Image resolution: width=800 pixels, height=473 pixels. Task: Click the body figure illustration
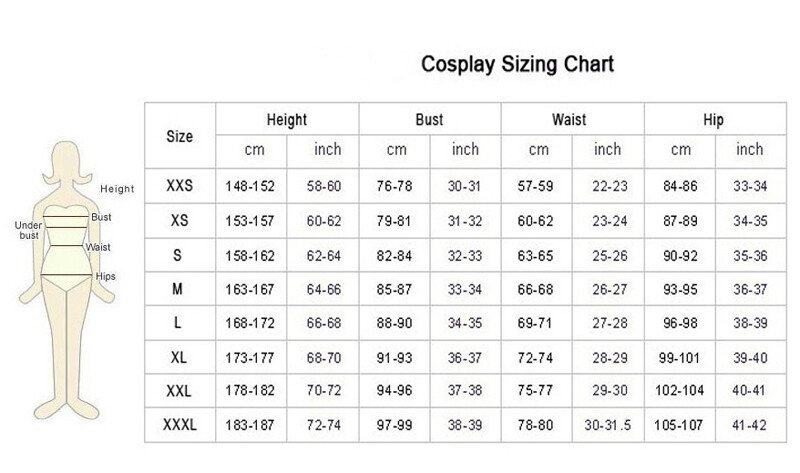(66, 280)
